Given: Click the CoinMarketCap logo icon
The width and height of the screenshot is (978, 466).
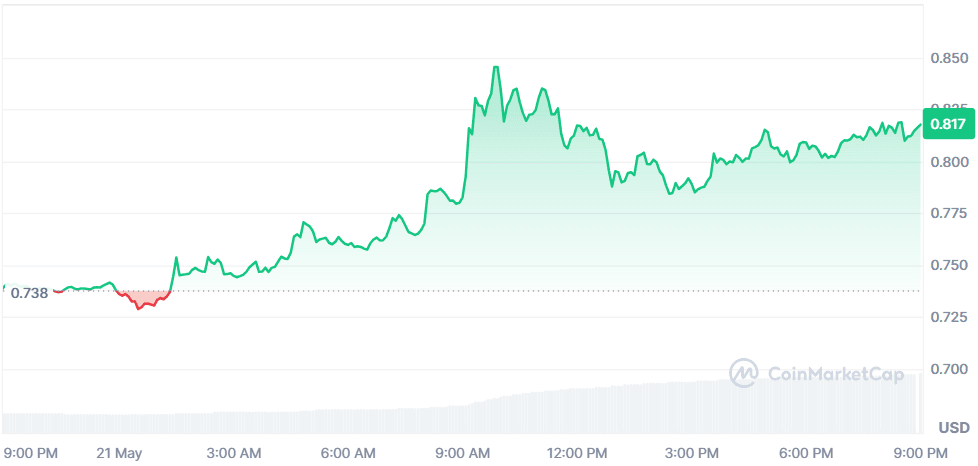Looking at the screenshot, I should (x=744, y=374).
